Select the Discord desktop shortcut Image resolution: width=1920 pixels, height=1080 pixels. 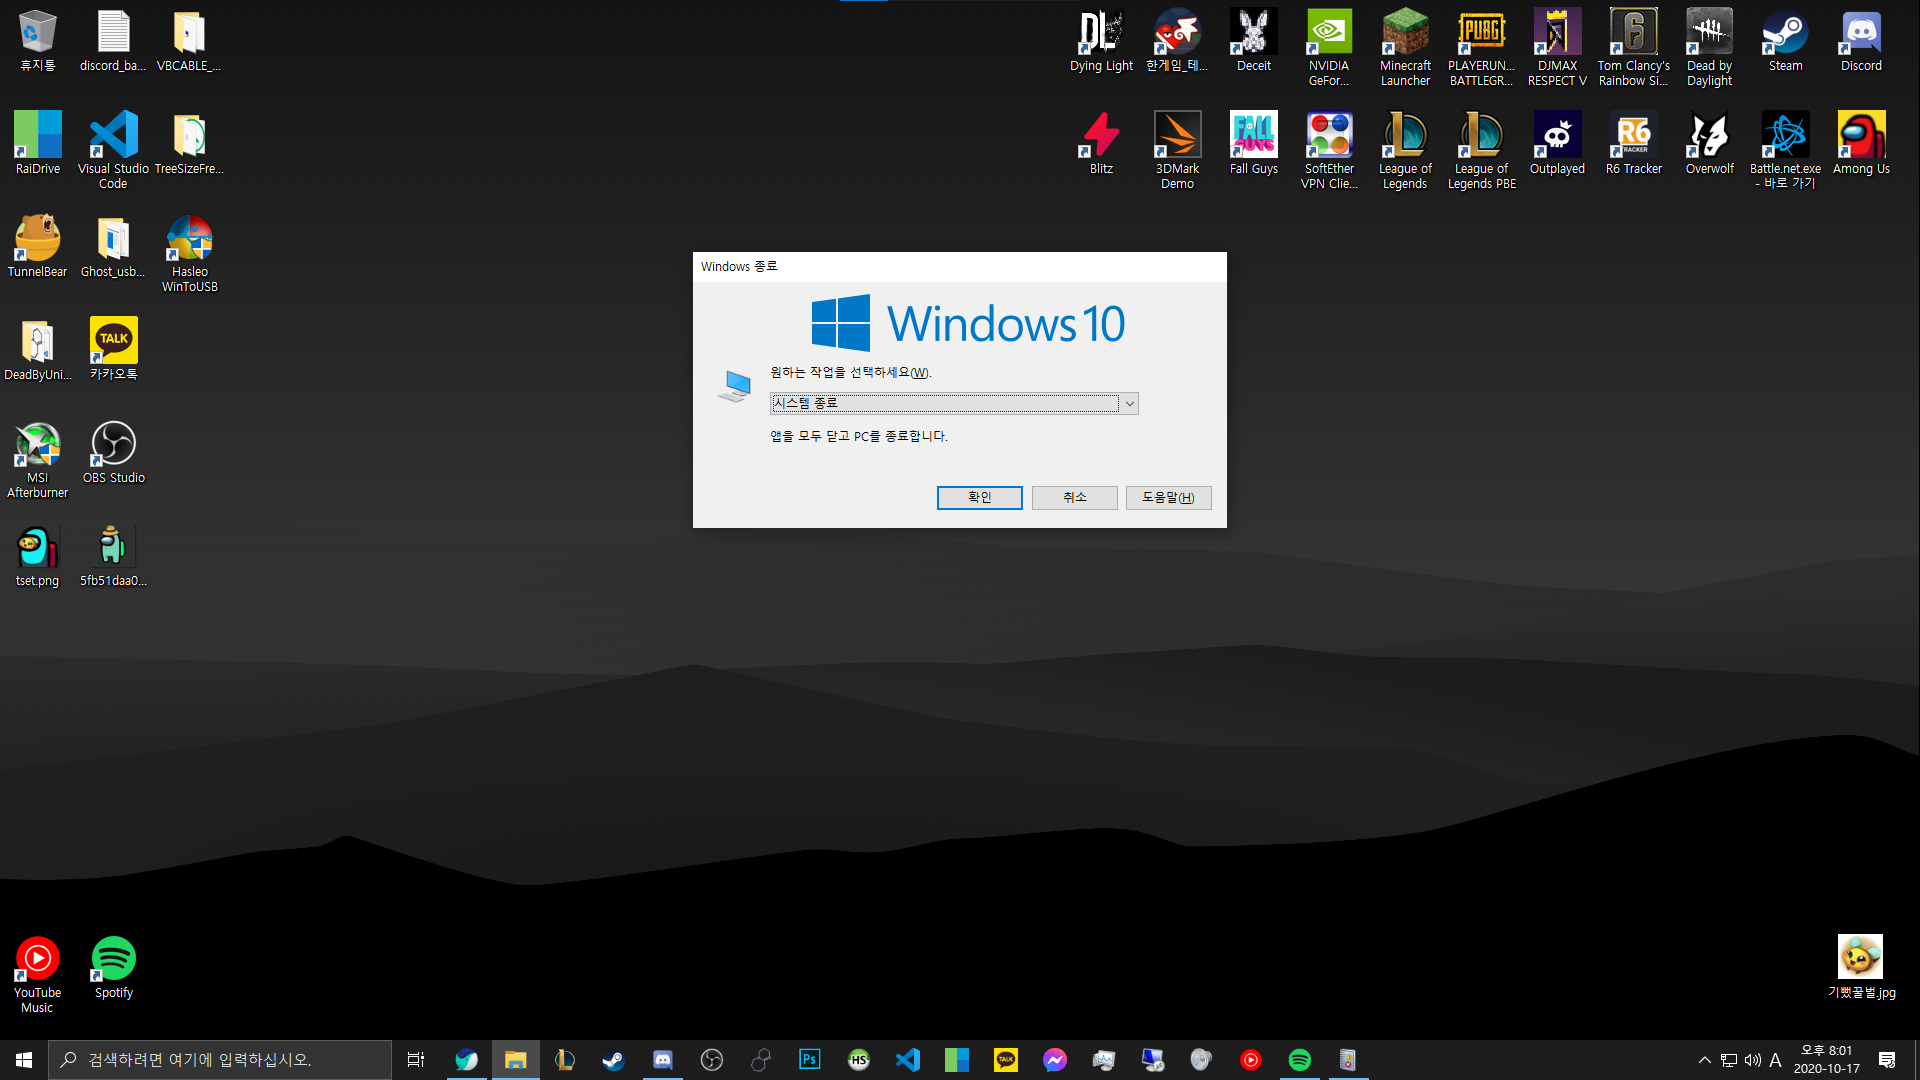tap(1861, 41)
